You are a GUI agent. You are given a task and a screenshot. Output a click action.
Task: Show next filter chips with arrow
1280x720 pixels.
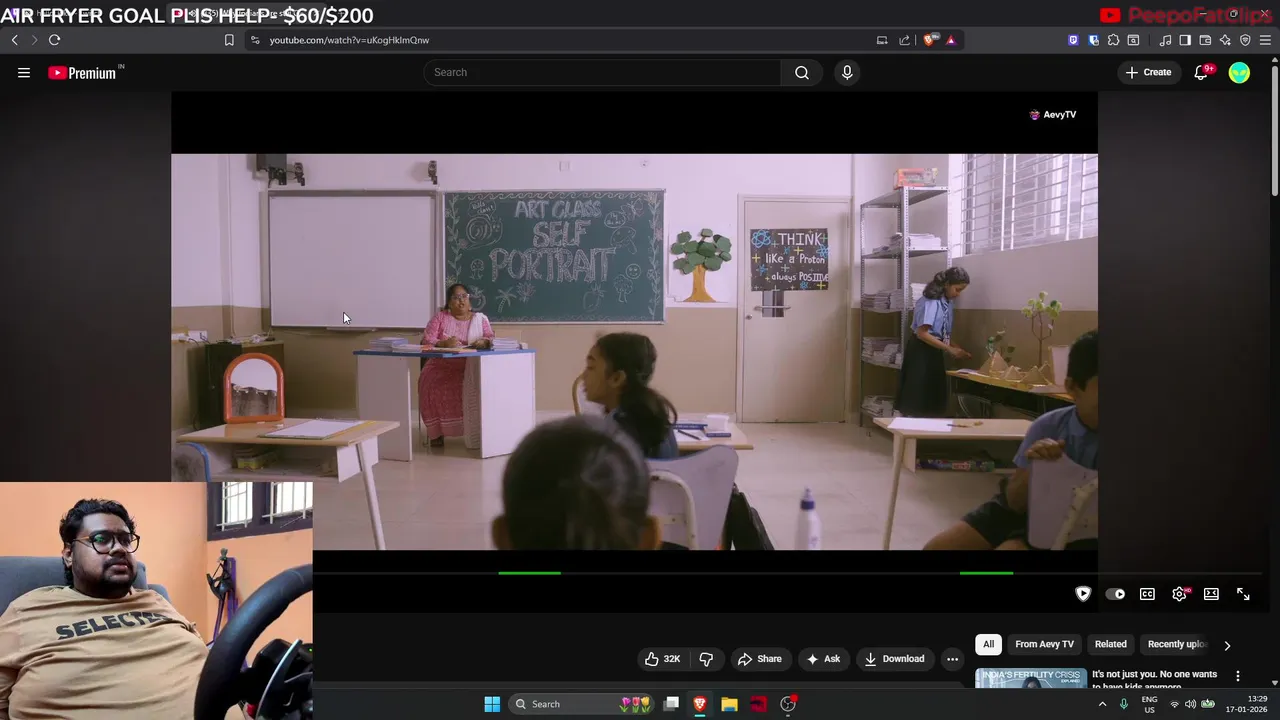pyautogui.click(x=1227, y=645)
